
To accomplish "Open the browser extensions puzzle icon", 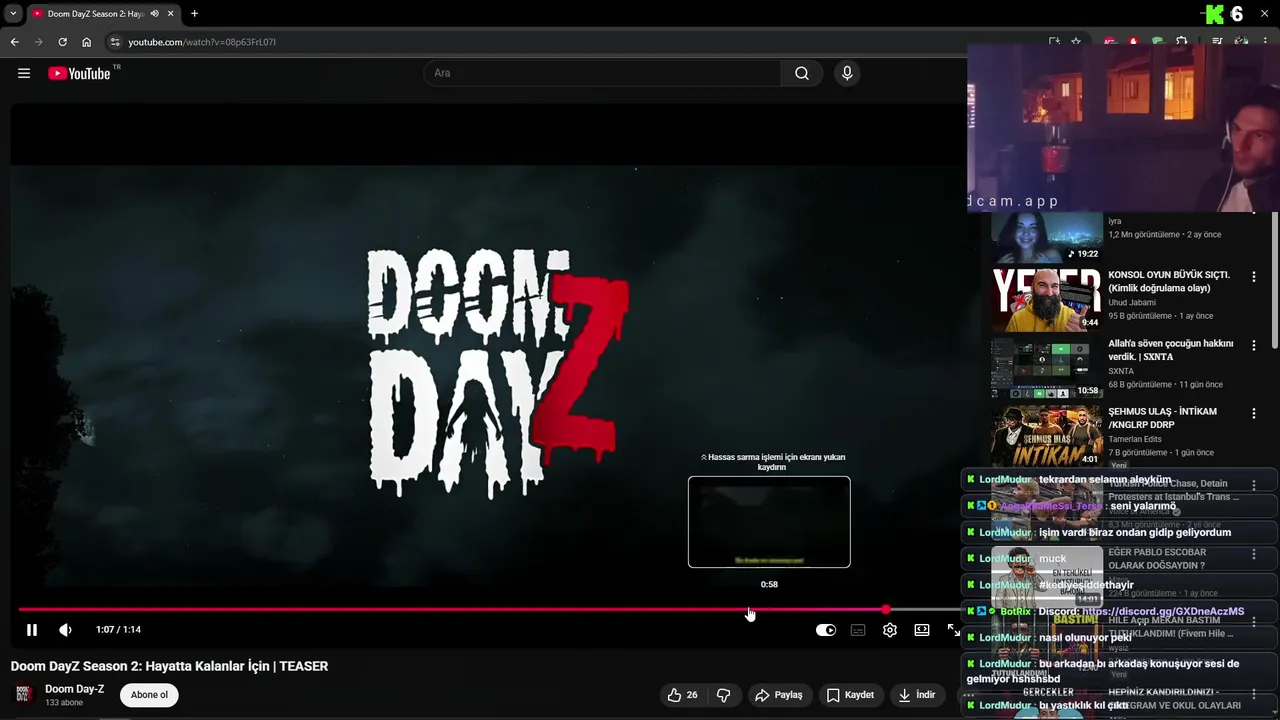I will [x=1181, y=42].
